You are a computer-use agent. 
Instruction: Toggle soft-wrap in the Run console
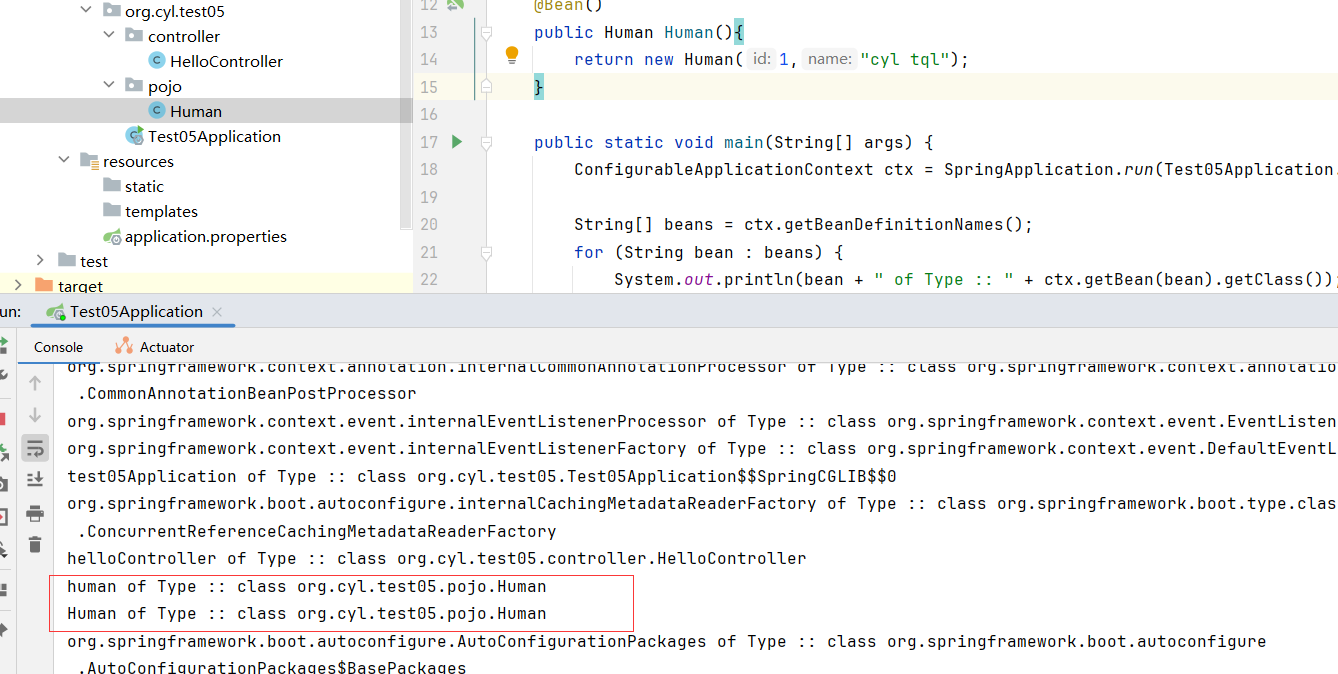tap(35, 448)
